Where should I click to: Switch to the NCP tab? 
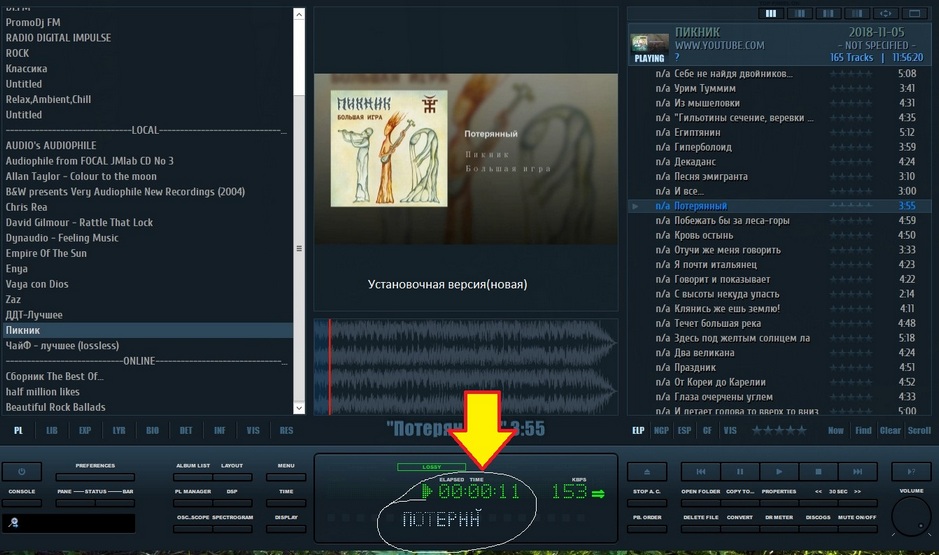point(661,430)
